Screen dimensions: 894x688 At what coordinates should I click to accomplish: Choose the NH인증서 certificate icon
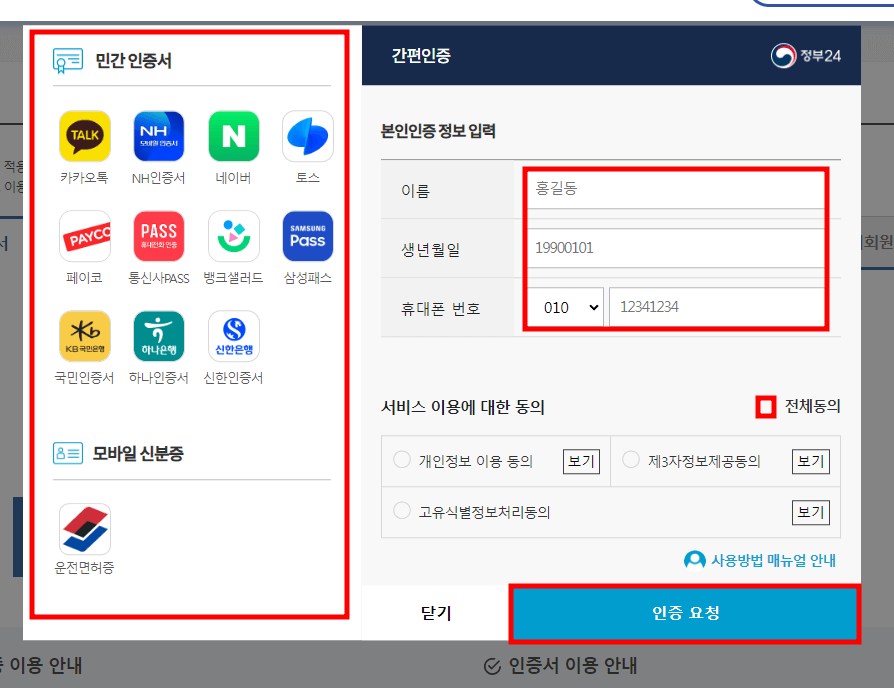(x=158, y=134)
